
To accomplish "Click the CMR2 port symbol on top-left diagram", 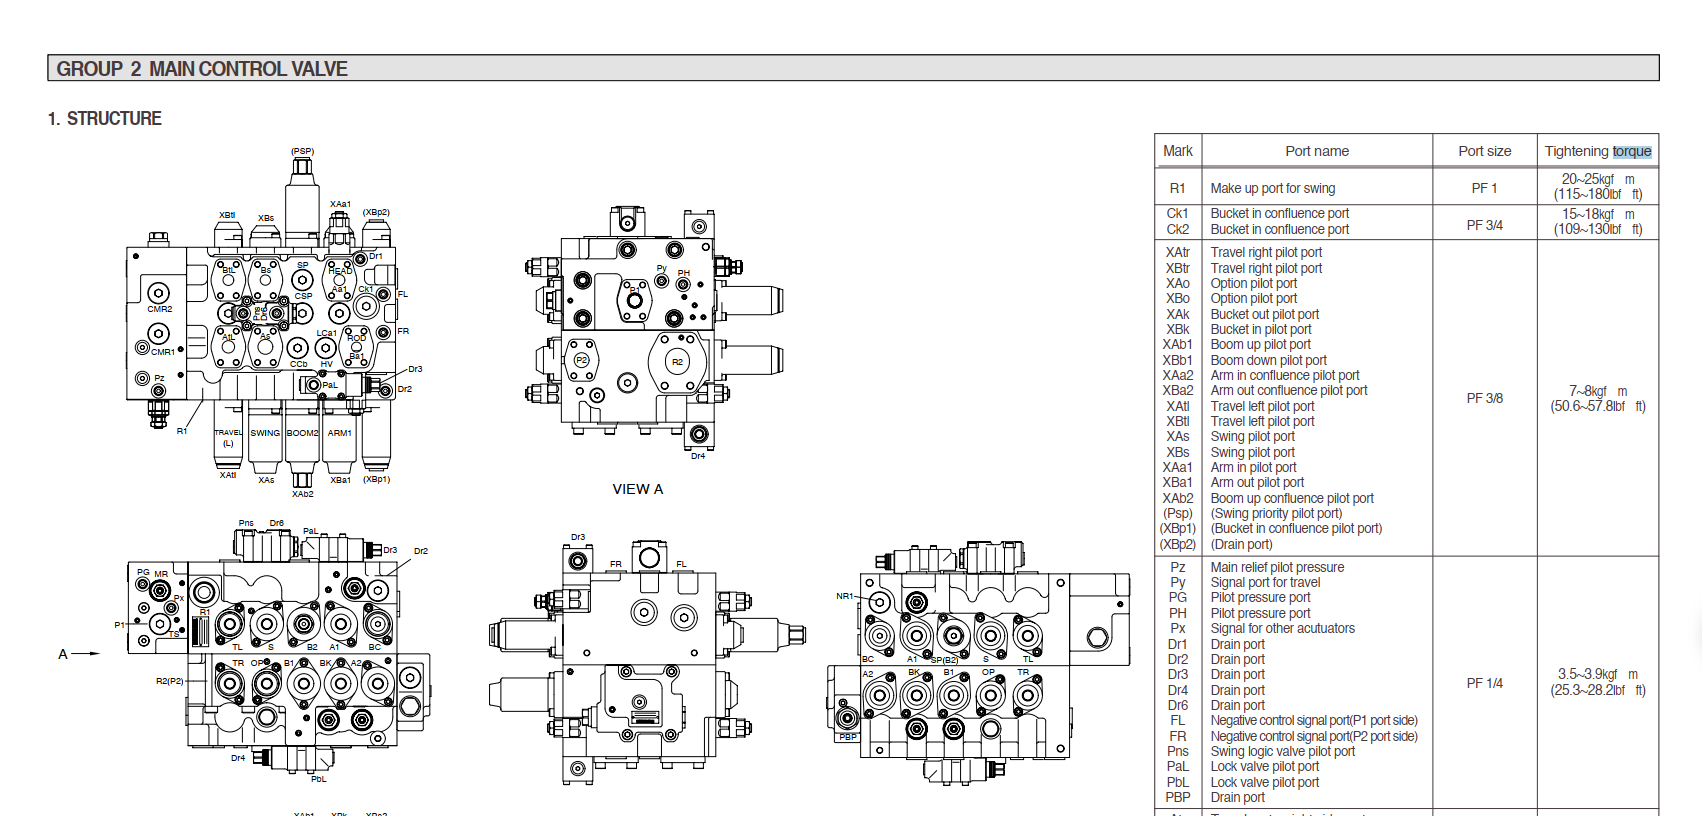I will point(158,293).
